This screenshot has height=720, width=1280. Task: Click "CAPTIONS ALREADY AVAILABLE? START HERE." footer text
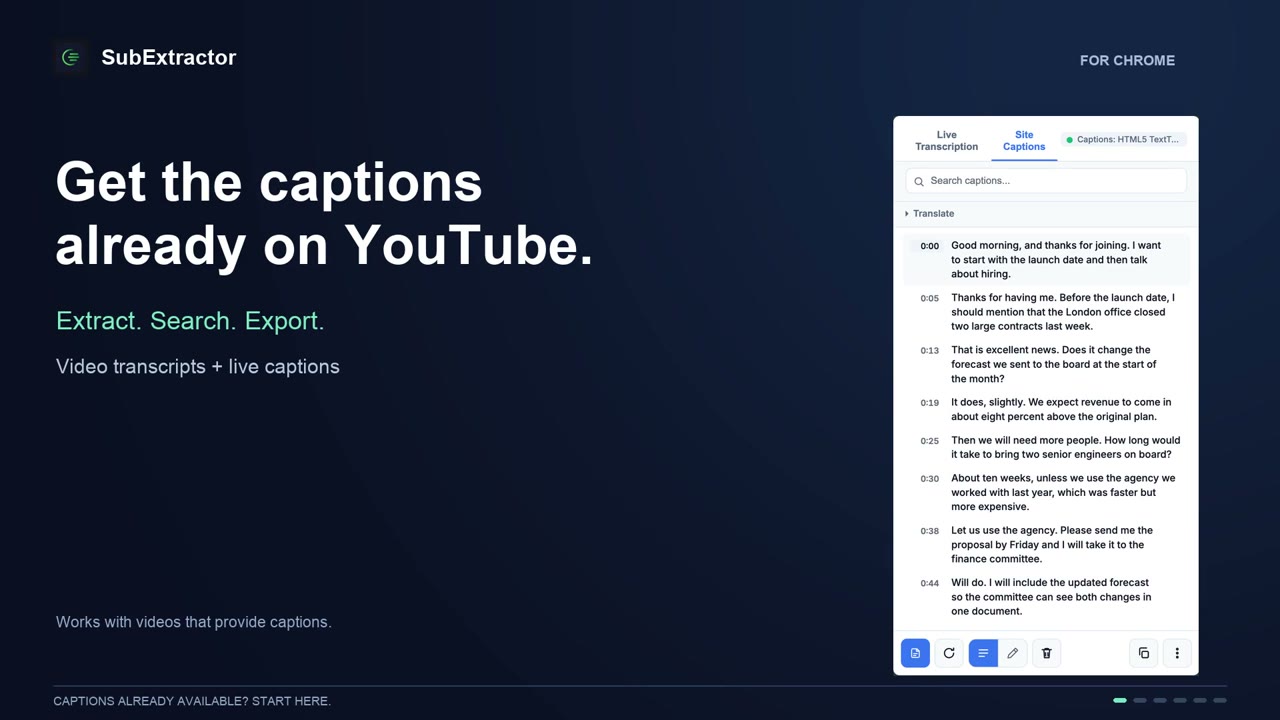[x=192, y=701]
